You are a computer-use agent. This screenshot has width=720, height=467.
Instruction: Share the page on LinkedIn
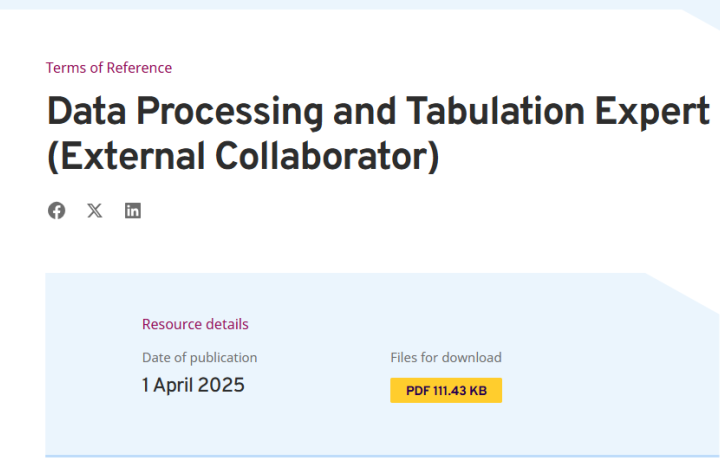pyautogui.click(x=133, y=211)
